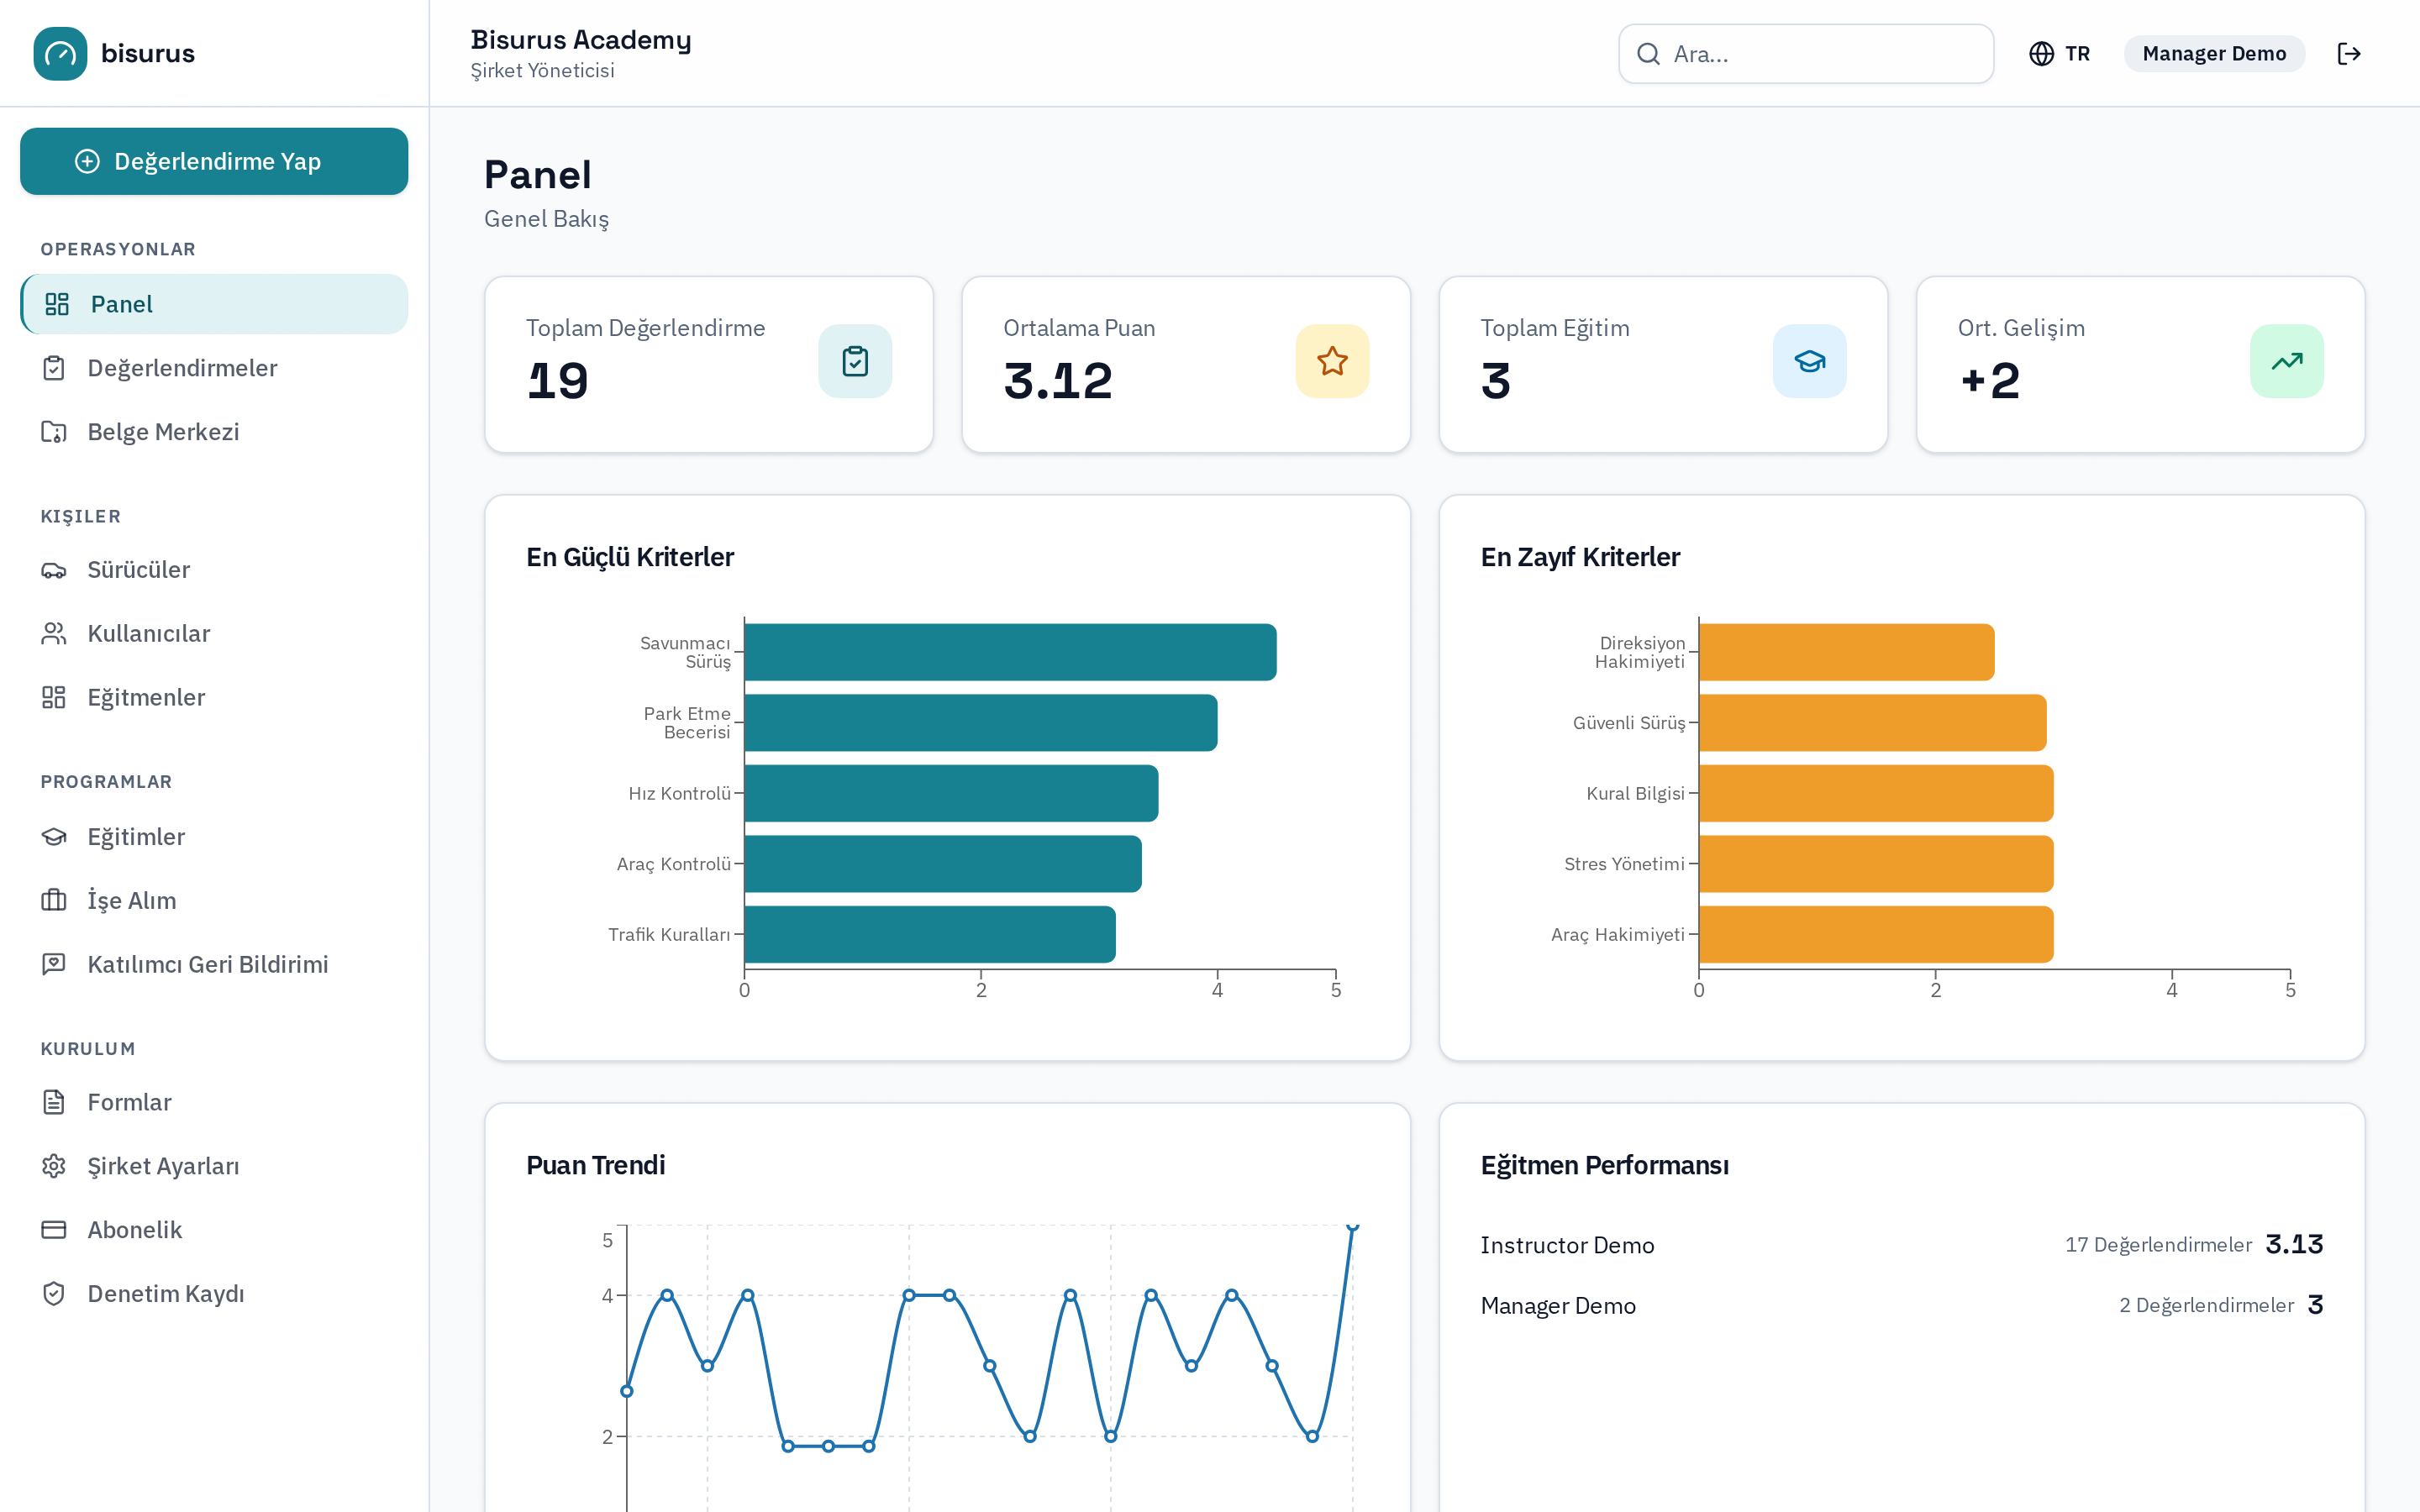Click the Denetim Kaydı shield icon
Image resolution: width=2420 pixels, height=1512 pixels.
pyautogui.click(x=54, y=1294)
